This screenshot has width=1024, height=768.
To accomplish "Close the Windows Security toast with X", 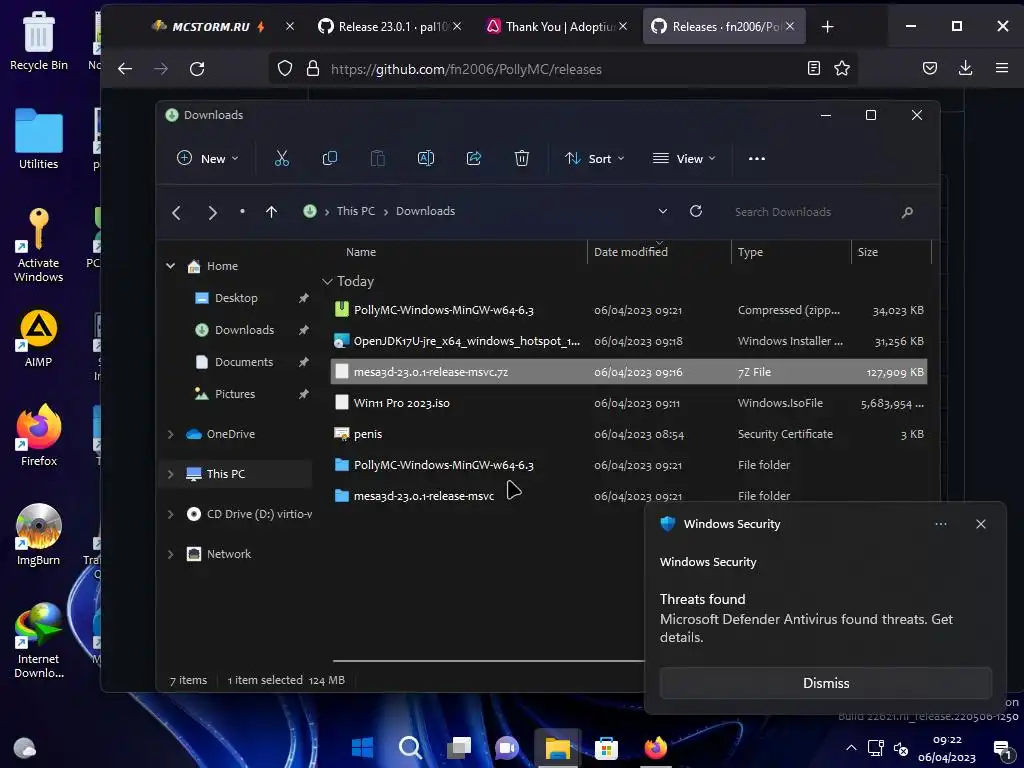I will pos(980,524).
